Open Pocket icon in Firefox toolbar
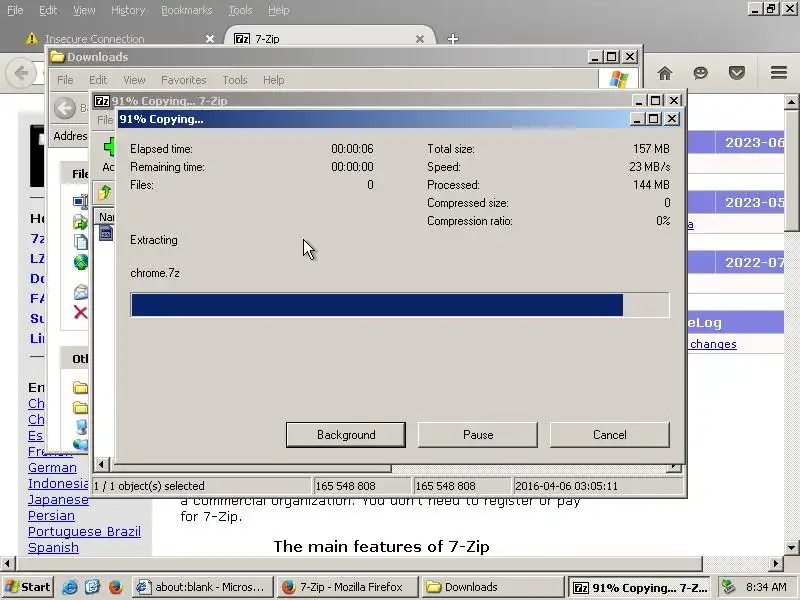The width and height of the screenshot is (800, 600). coord(736,73)
